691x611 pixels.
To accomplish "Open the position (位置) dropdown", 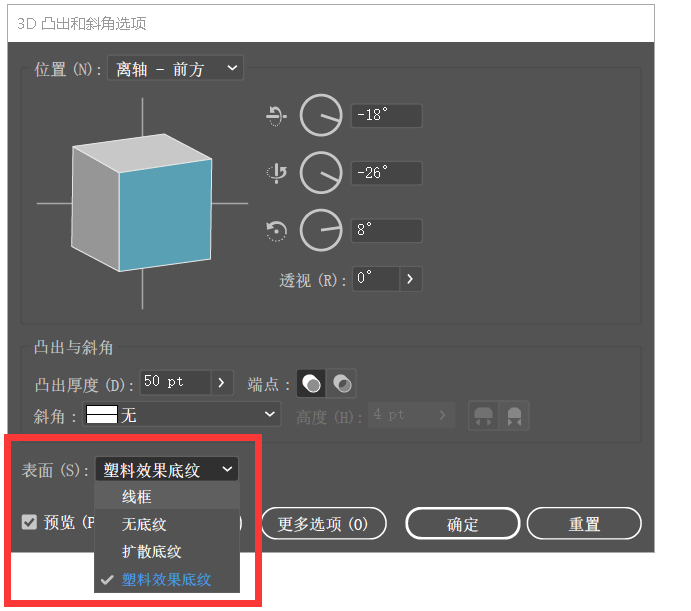I will coord(175,68).
